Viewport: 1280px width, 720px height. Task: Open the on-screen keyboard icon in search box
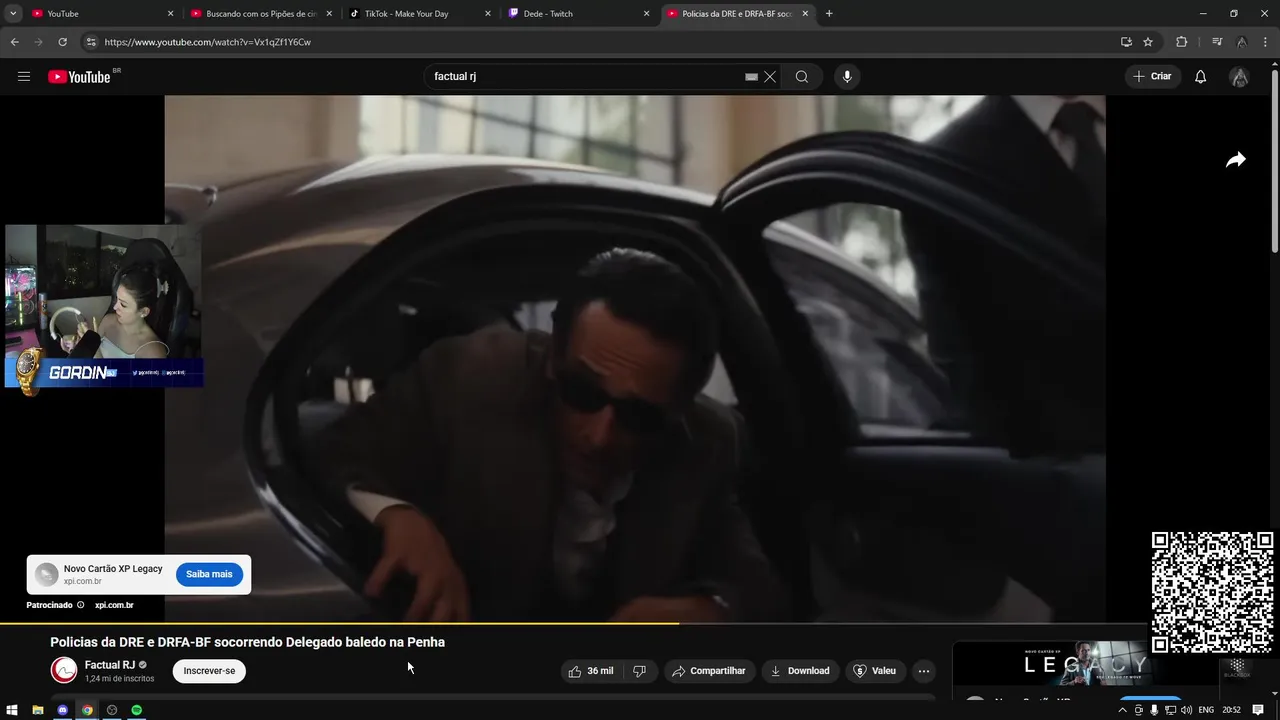point(751,77)
